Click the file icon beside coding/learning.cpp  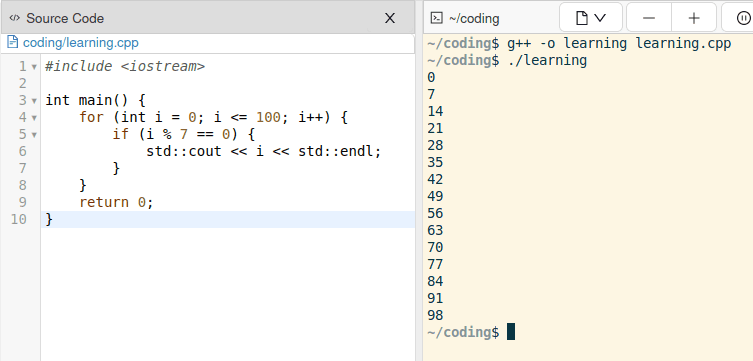12,43
